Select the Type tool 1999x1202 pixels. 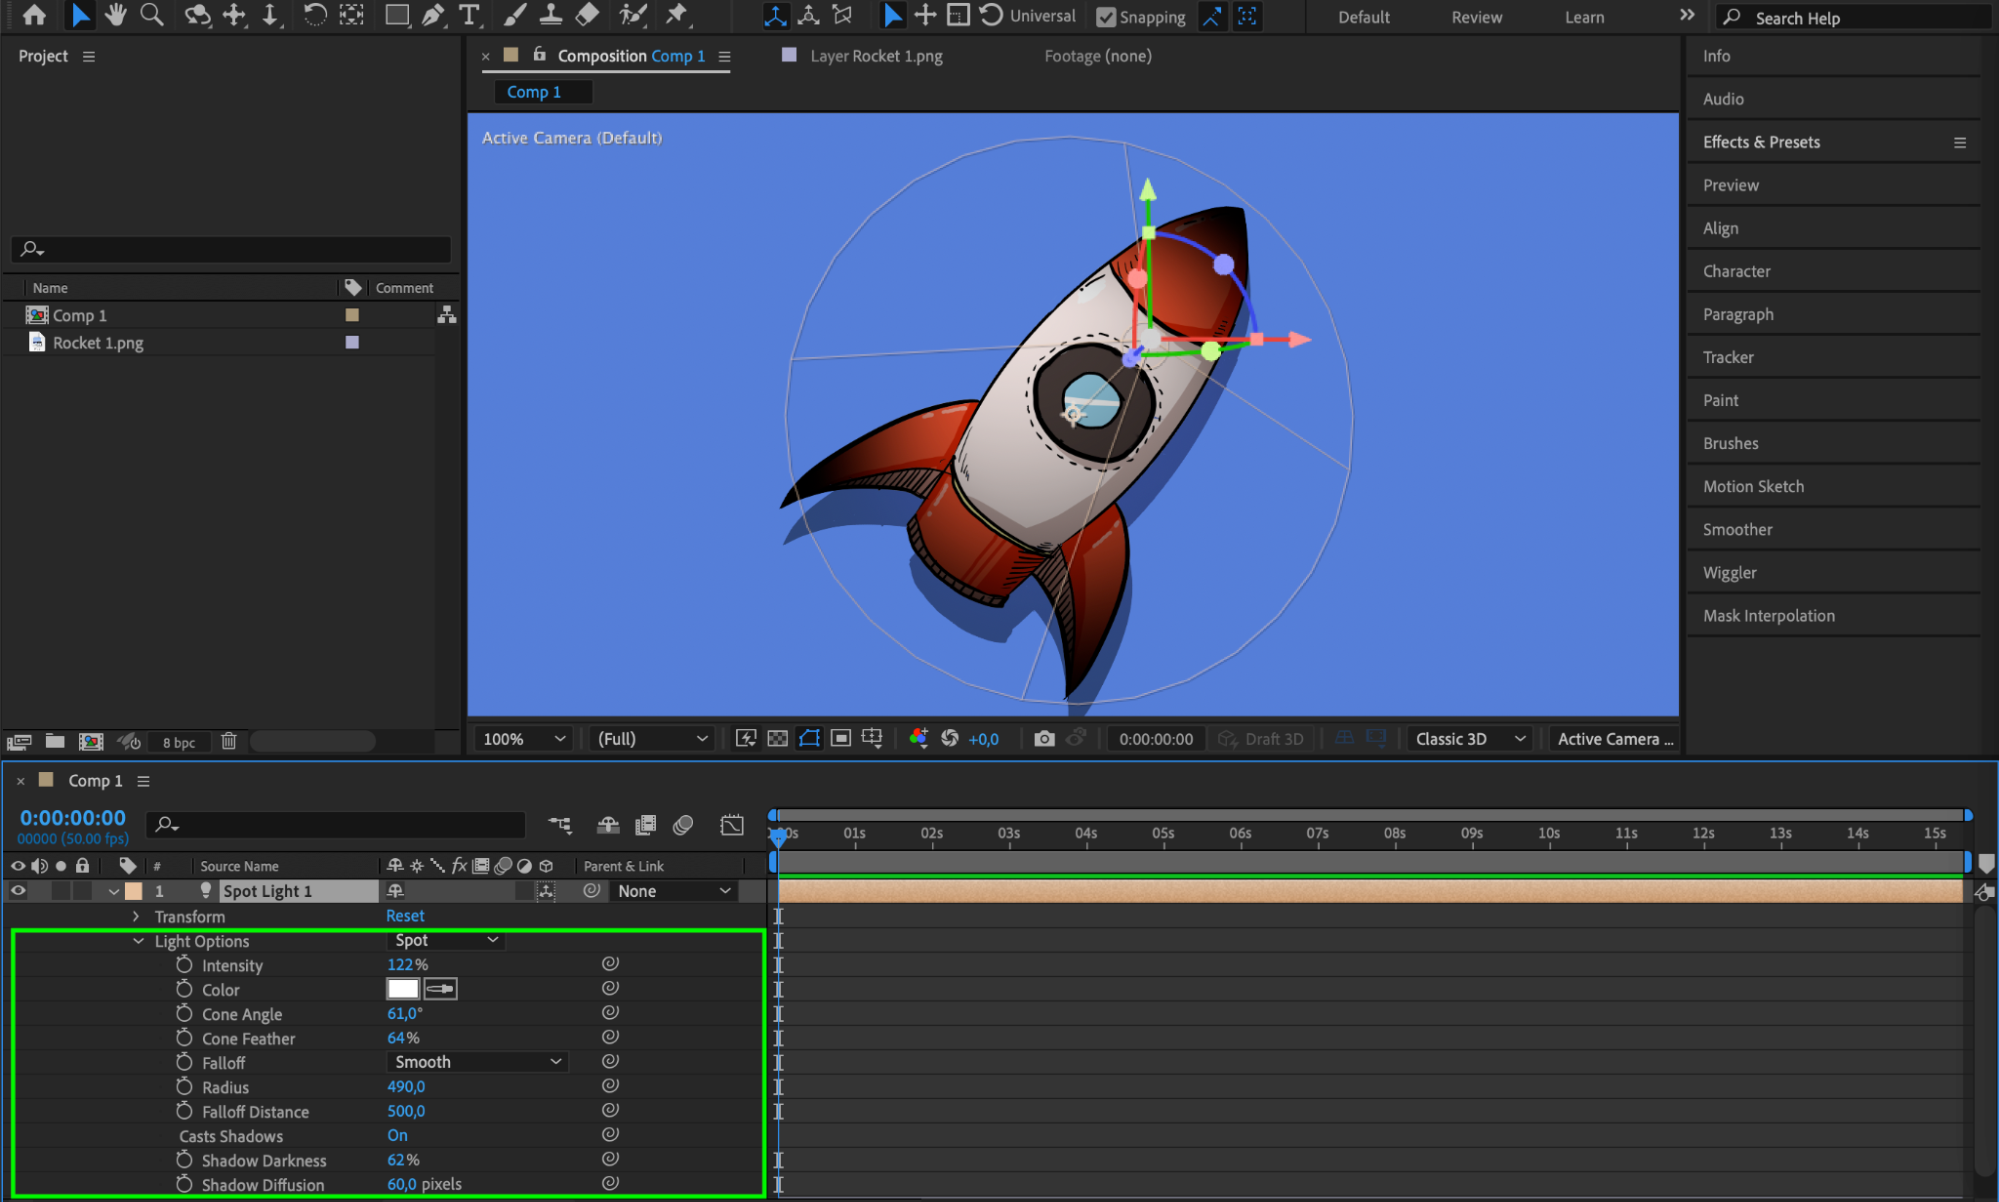(468, 15)
